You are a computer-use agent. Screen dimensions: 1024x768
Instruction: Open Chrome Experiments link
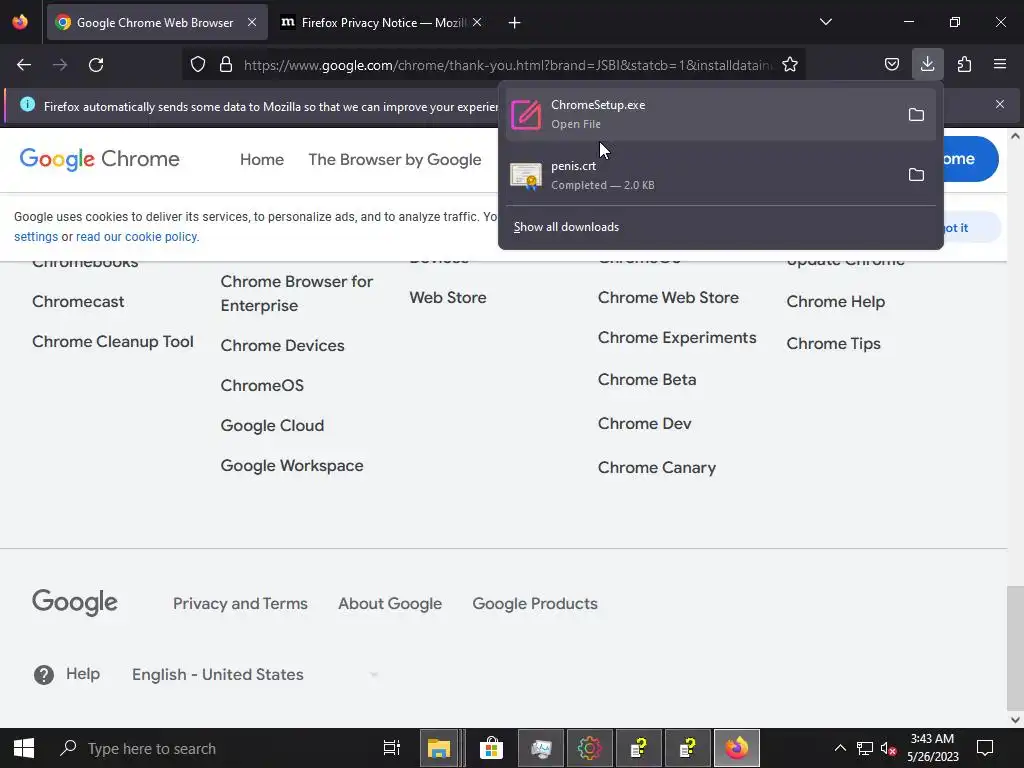point(677,338)
